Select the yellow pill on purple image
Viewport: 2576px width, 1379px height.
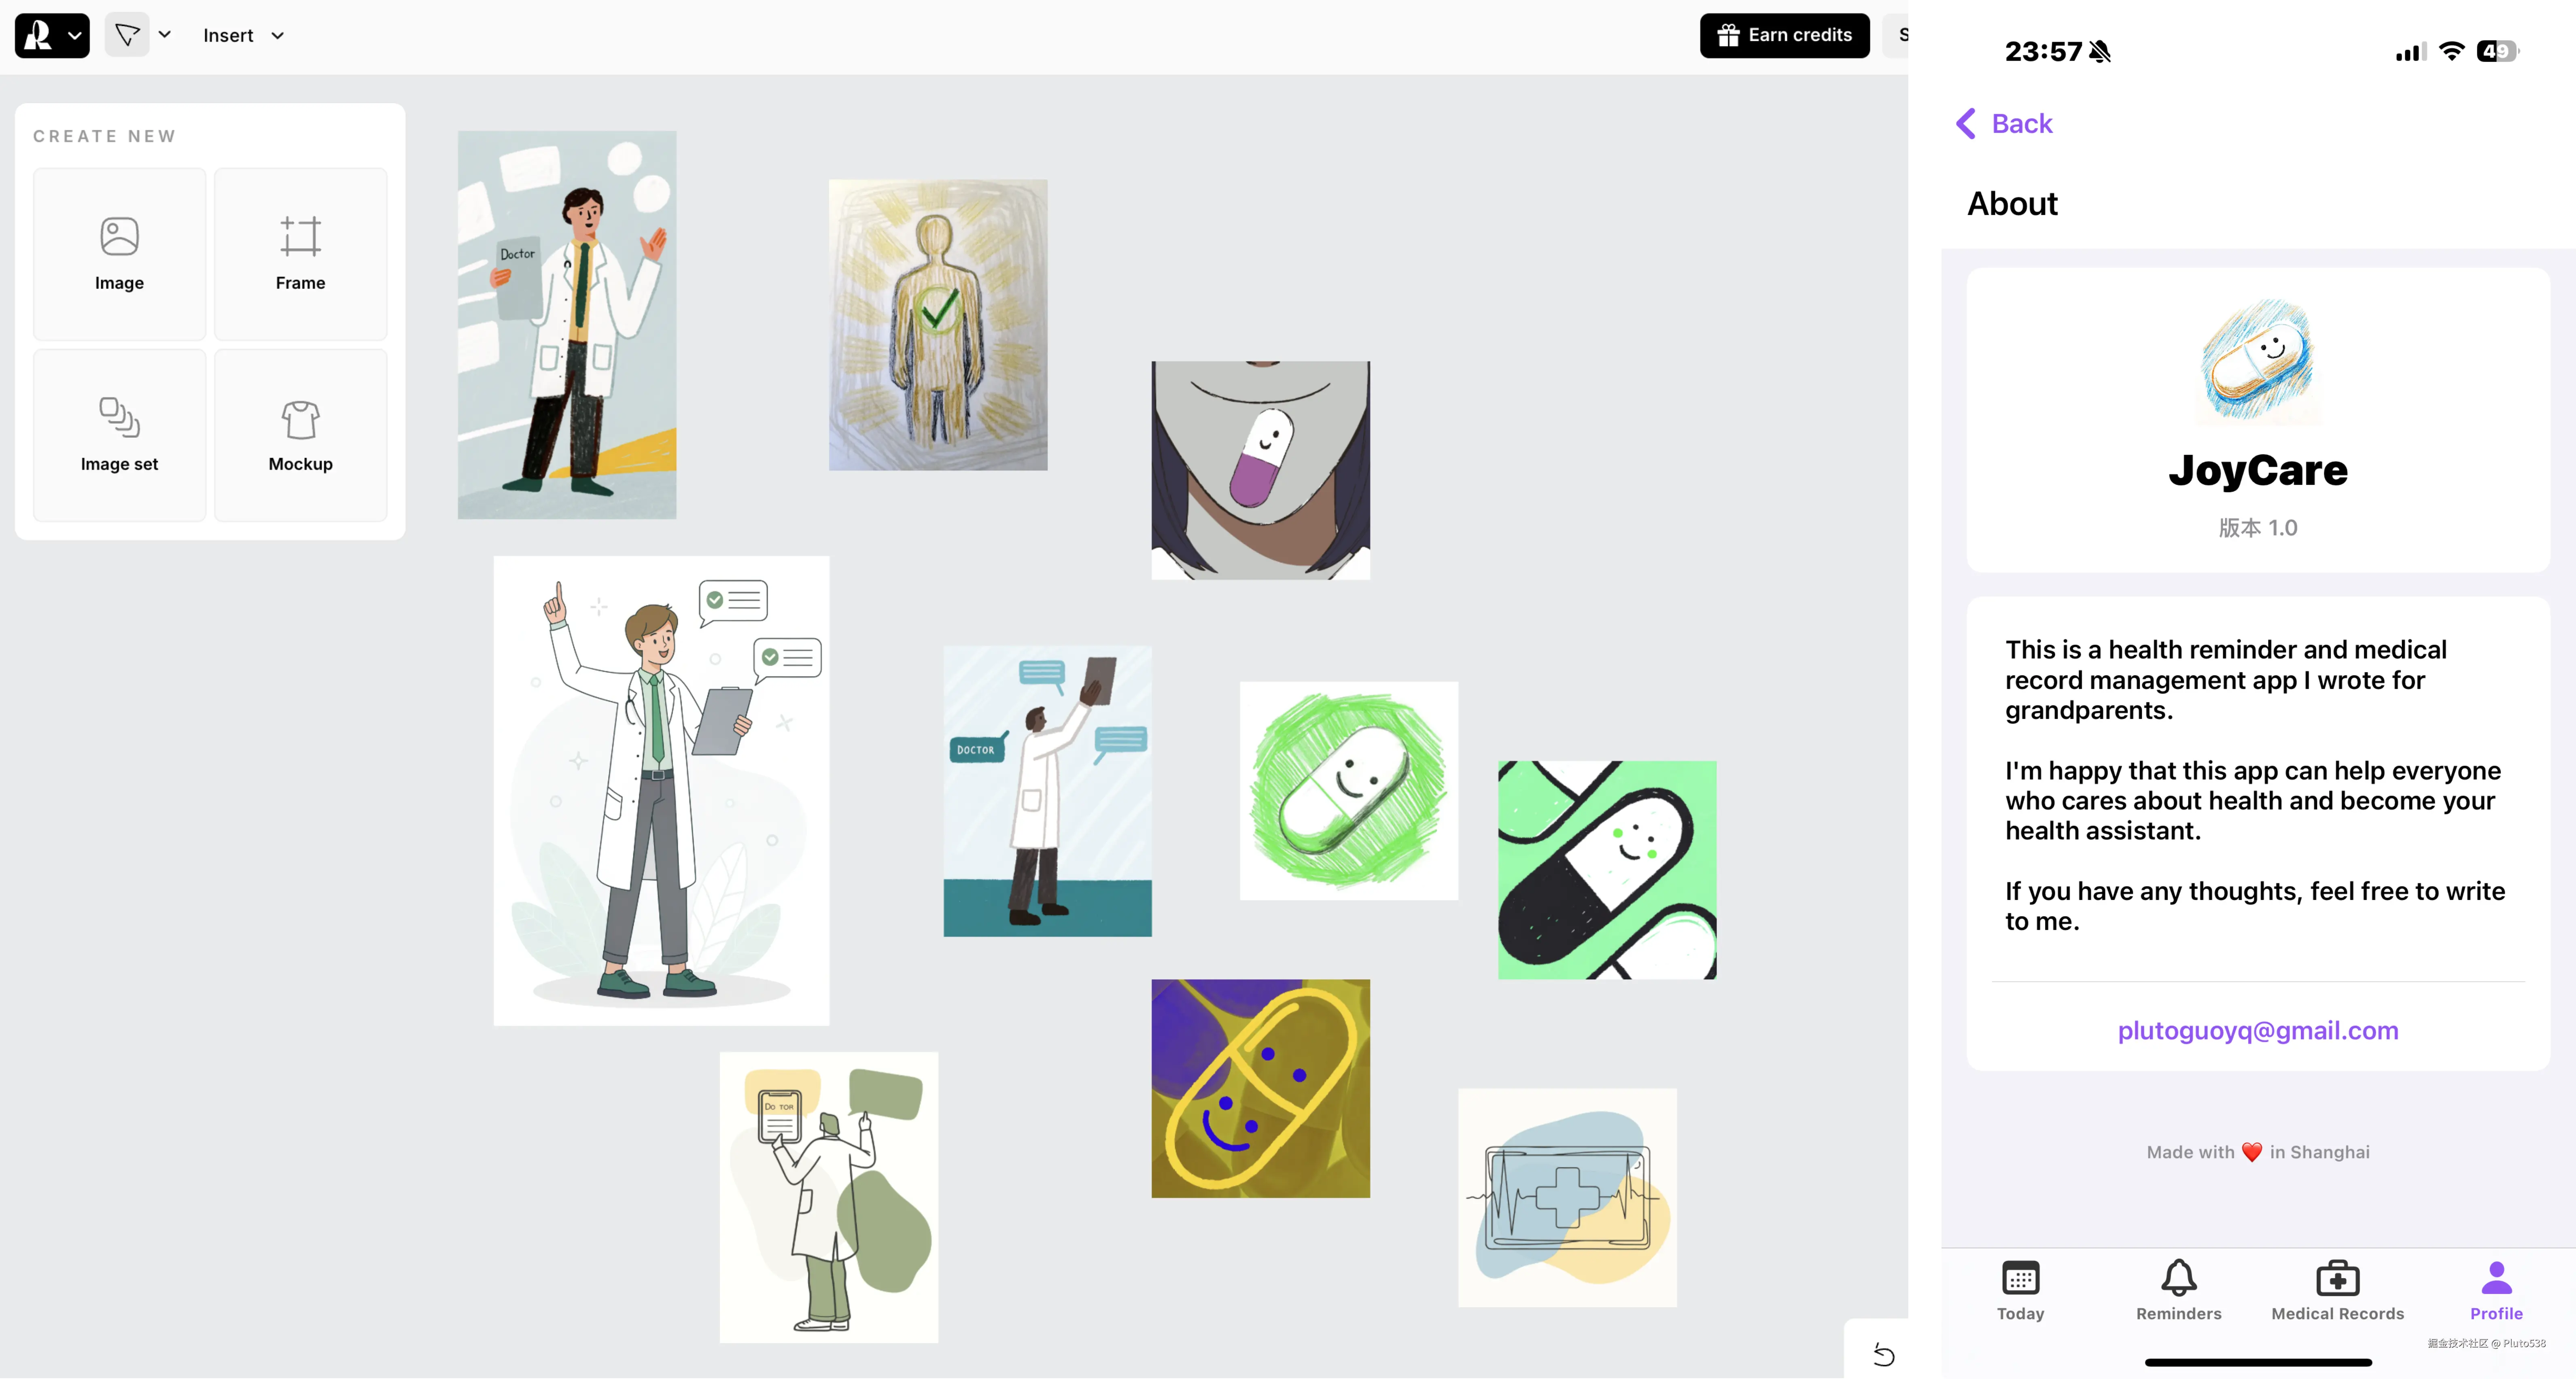1260,1088
